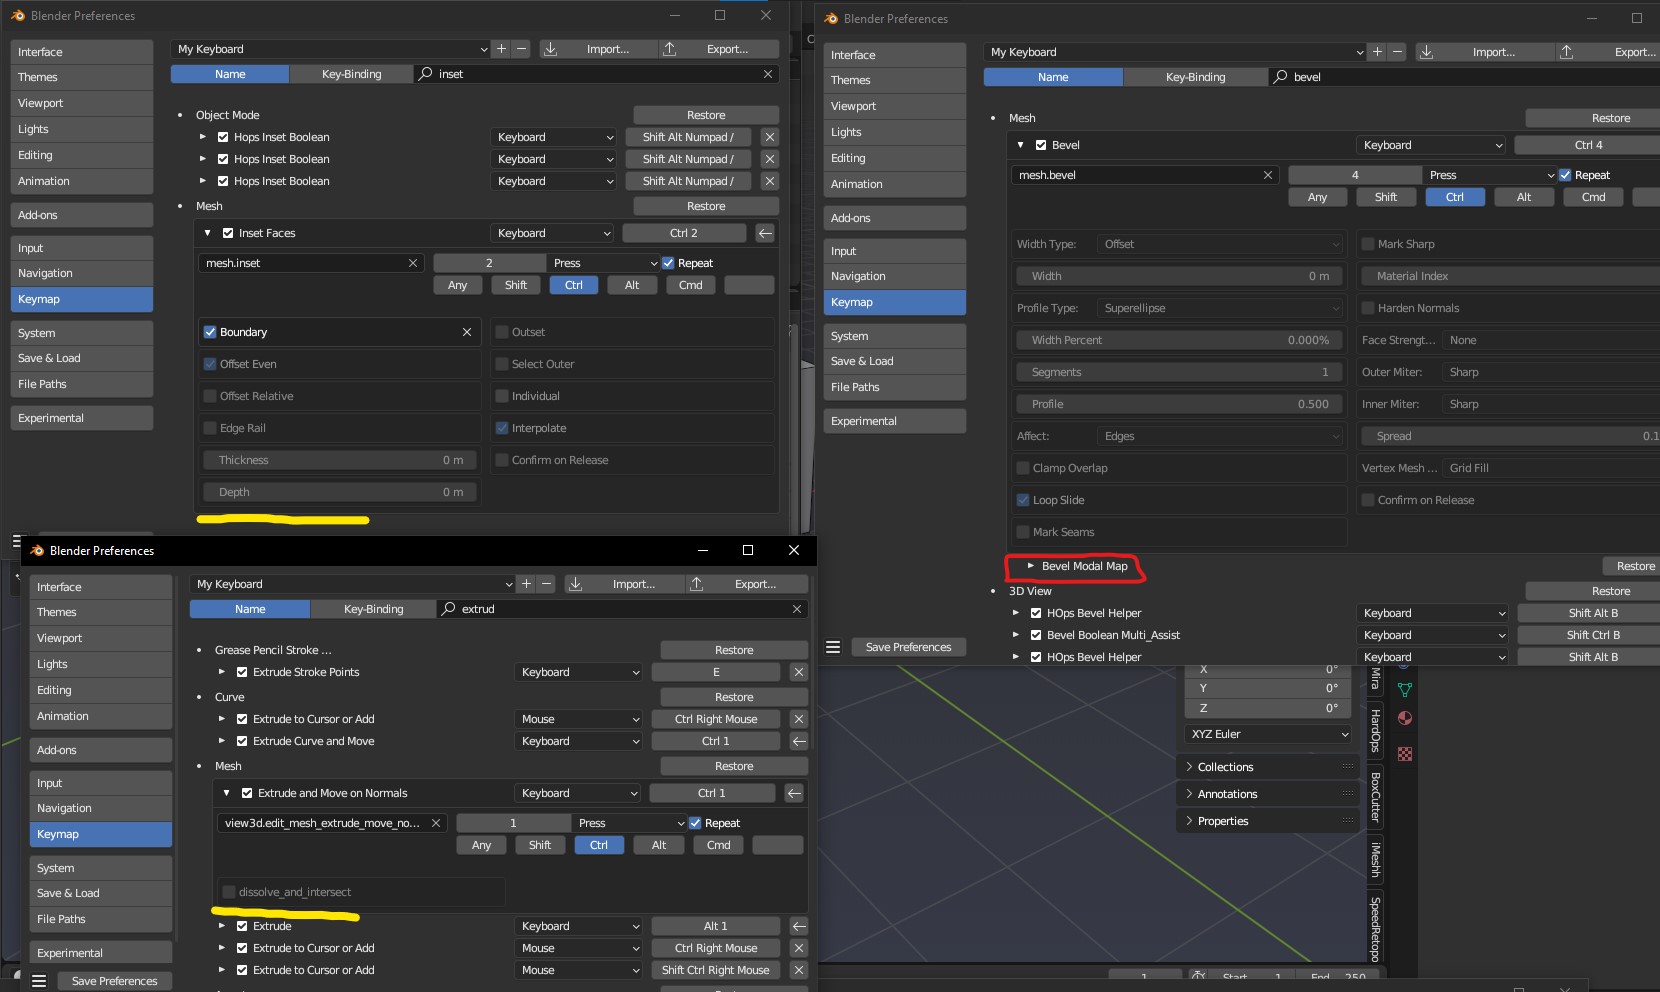Click back arrow beside Alt 1 shortcut

click(798, 926)
